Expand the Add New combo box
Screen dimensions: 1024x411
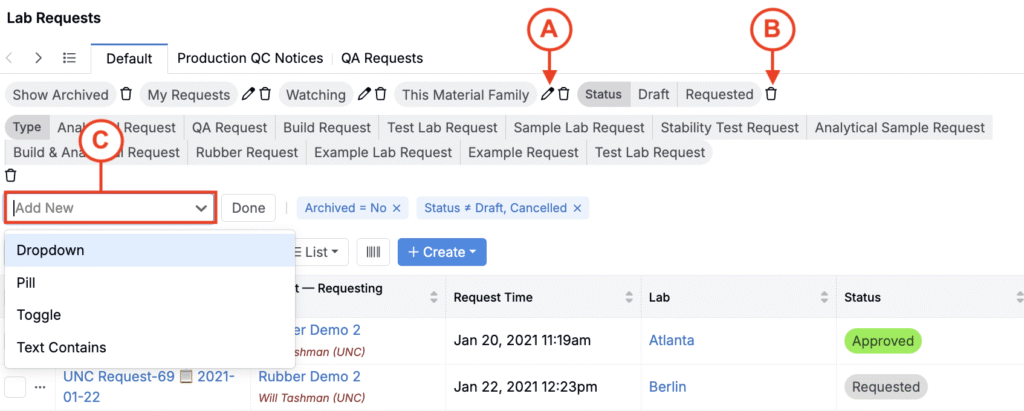coord(201,208)
